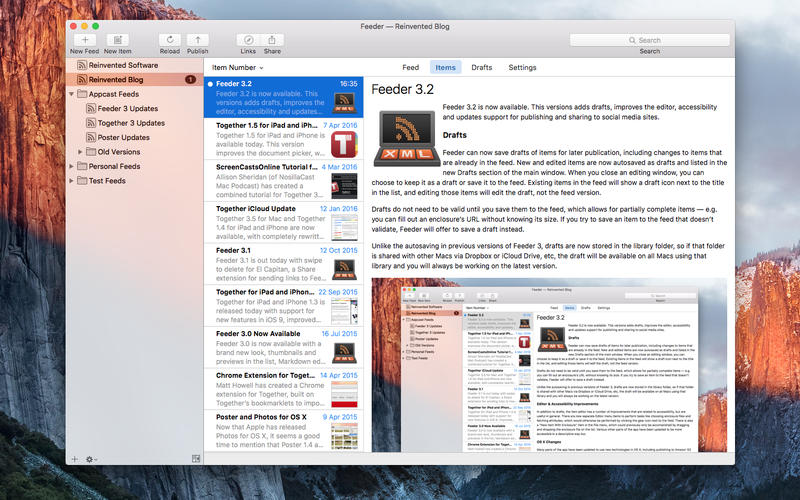Click the large Feeder XML icon in preview
This screenshot has width=800, height=500.
407,138
